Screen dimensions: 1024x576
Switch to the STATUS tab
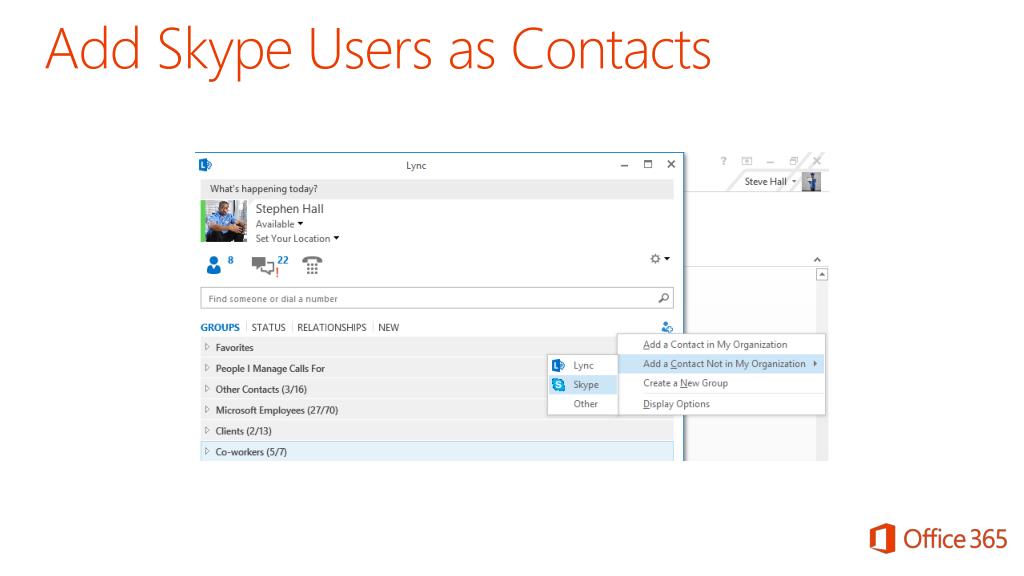(x=268, y=327)
